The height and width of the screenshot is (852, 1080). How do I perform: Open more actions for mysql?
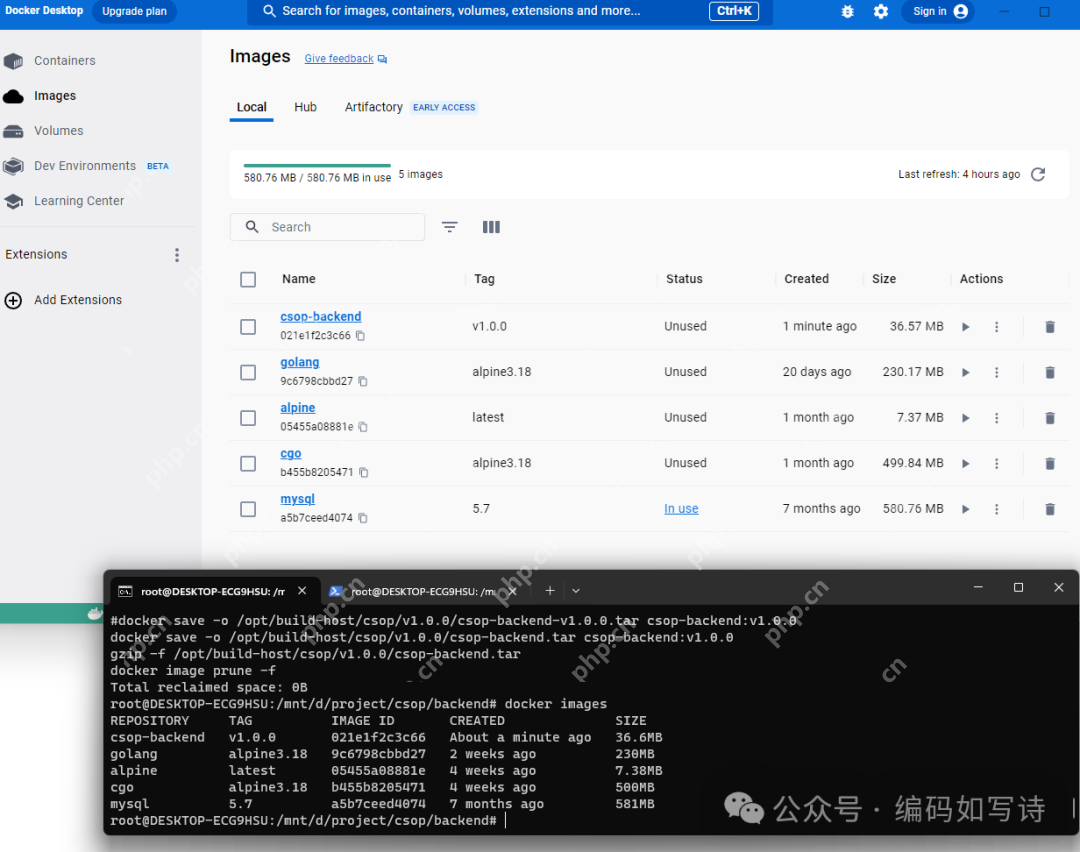[997, 509]
